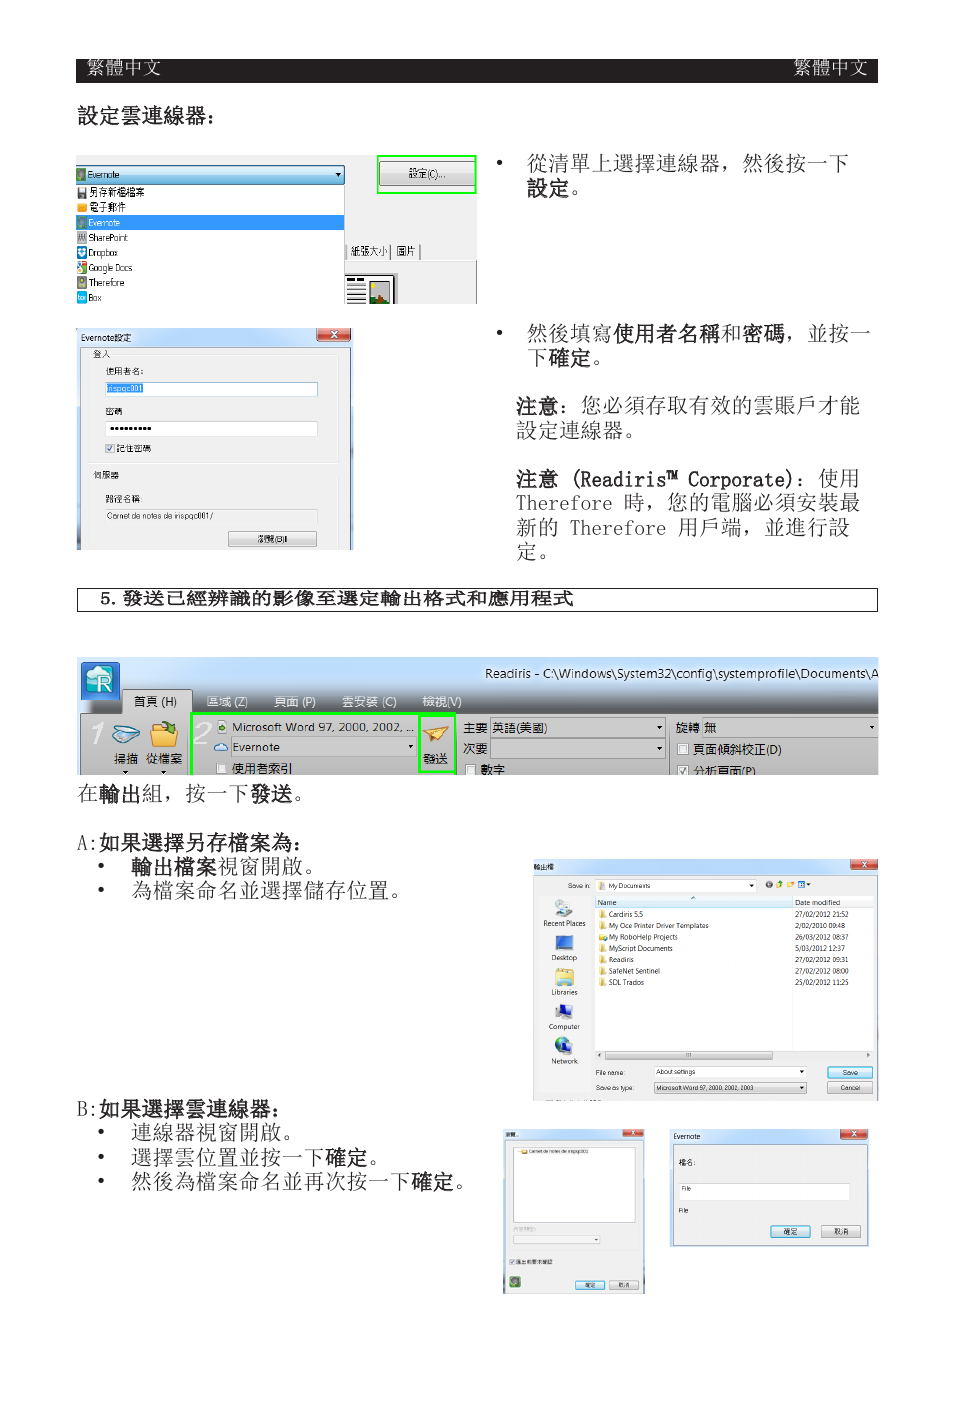Screen dimensions: 954x1412
Task: Click Network shortcut icon
Action: pos(564,1046)
